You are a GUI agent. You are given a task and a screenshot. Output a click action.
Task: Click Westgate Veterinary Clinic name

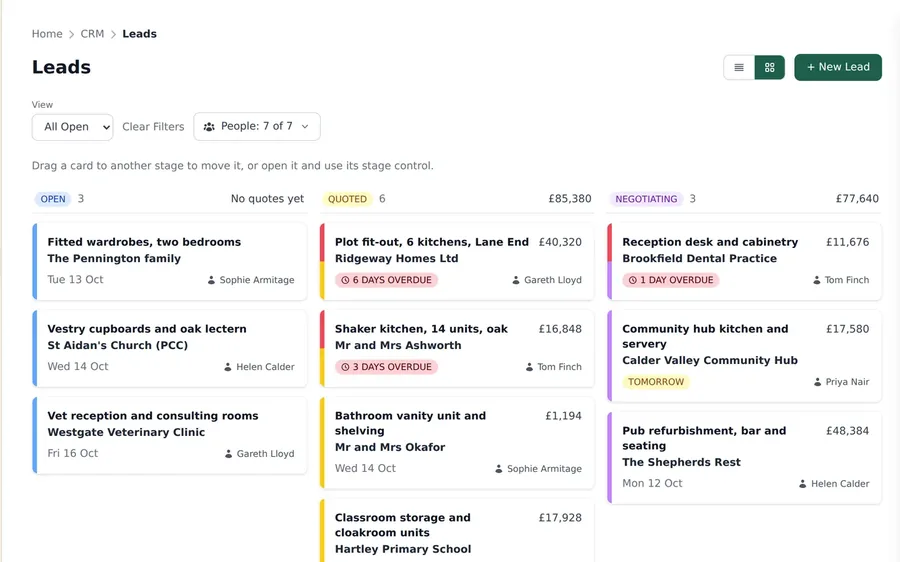[126, 432]
